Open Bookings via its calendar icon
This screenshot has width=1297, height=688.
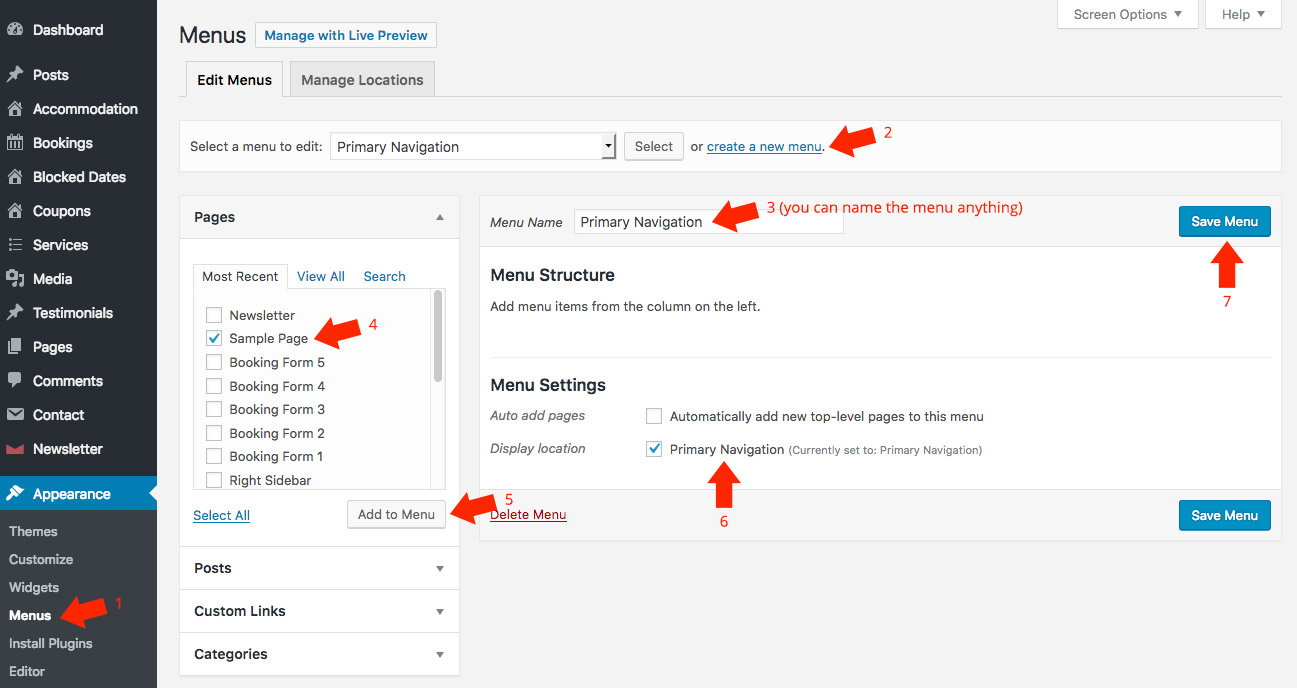tap(15, 143)
